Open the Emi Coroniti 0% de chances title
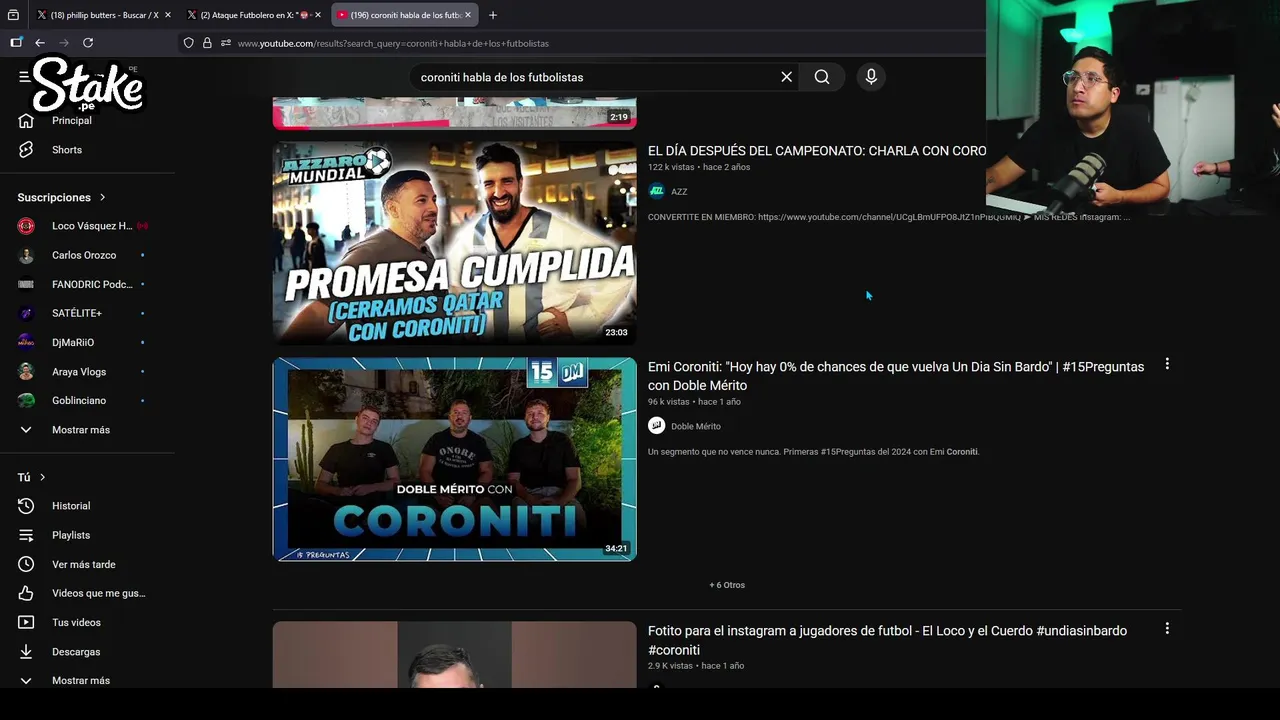This screenshot has width=1280, height=720. (x=896, y=376)
